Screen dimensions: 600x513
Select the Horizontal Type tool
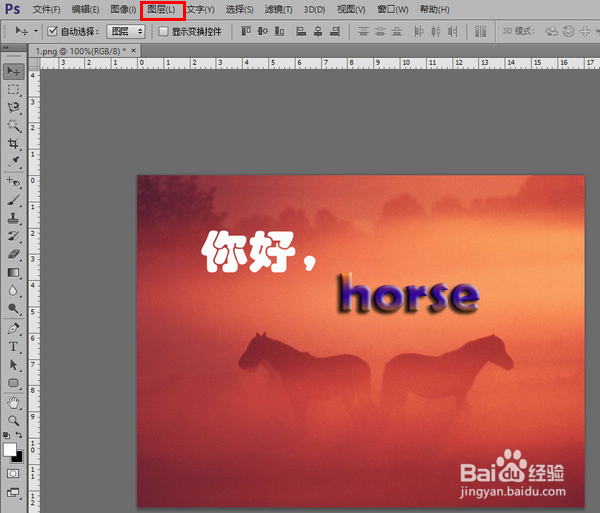(x=13, y=347)
